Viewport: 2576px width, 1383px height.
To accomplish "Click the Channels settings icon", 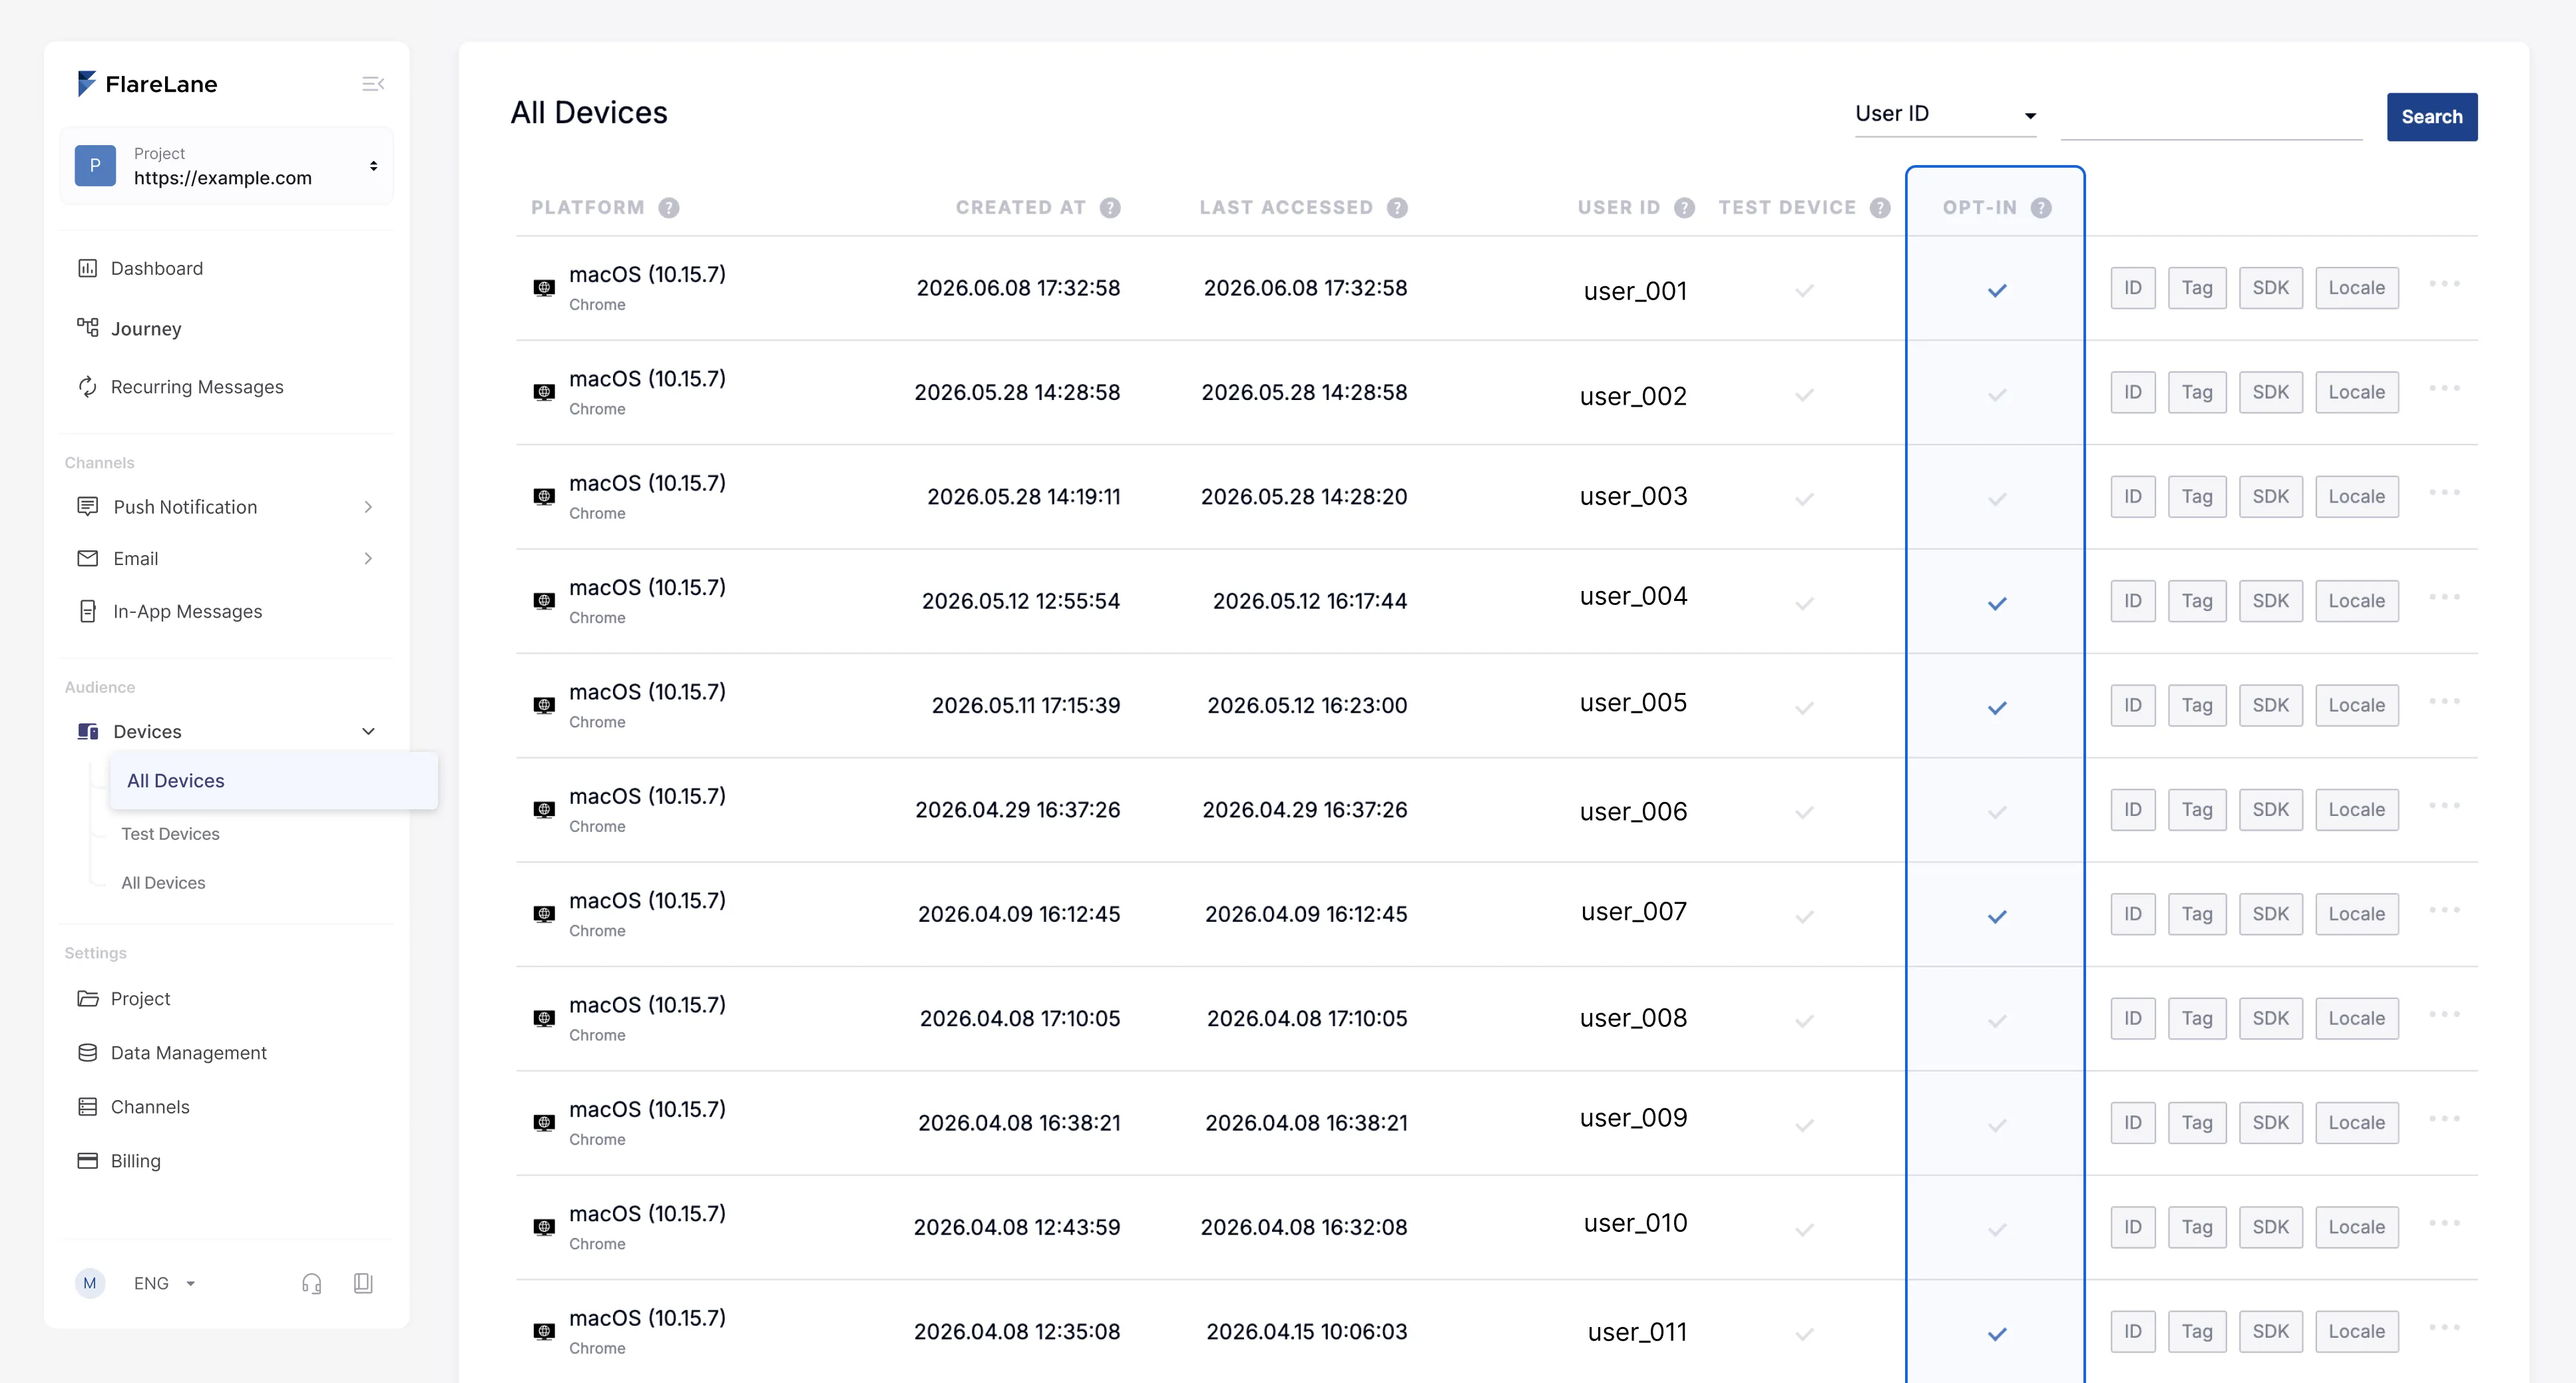I will pos(88,1107).
